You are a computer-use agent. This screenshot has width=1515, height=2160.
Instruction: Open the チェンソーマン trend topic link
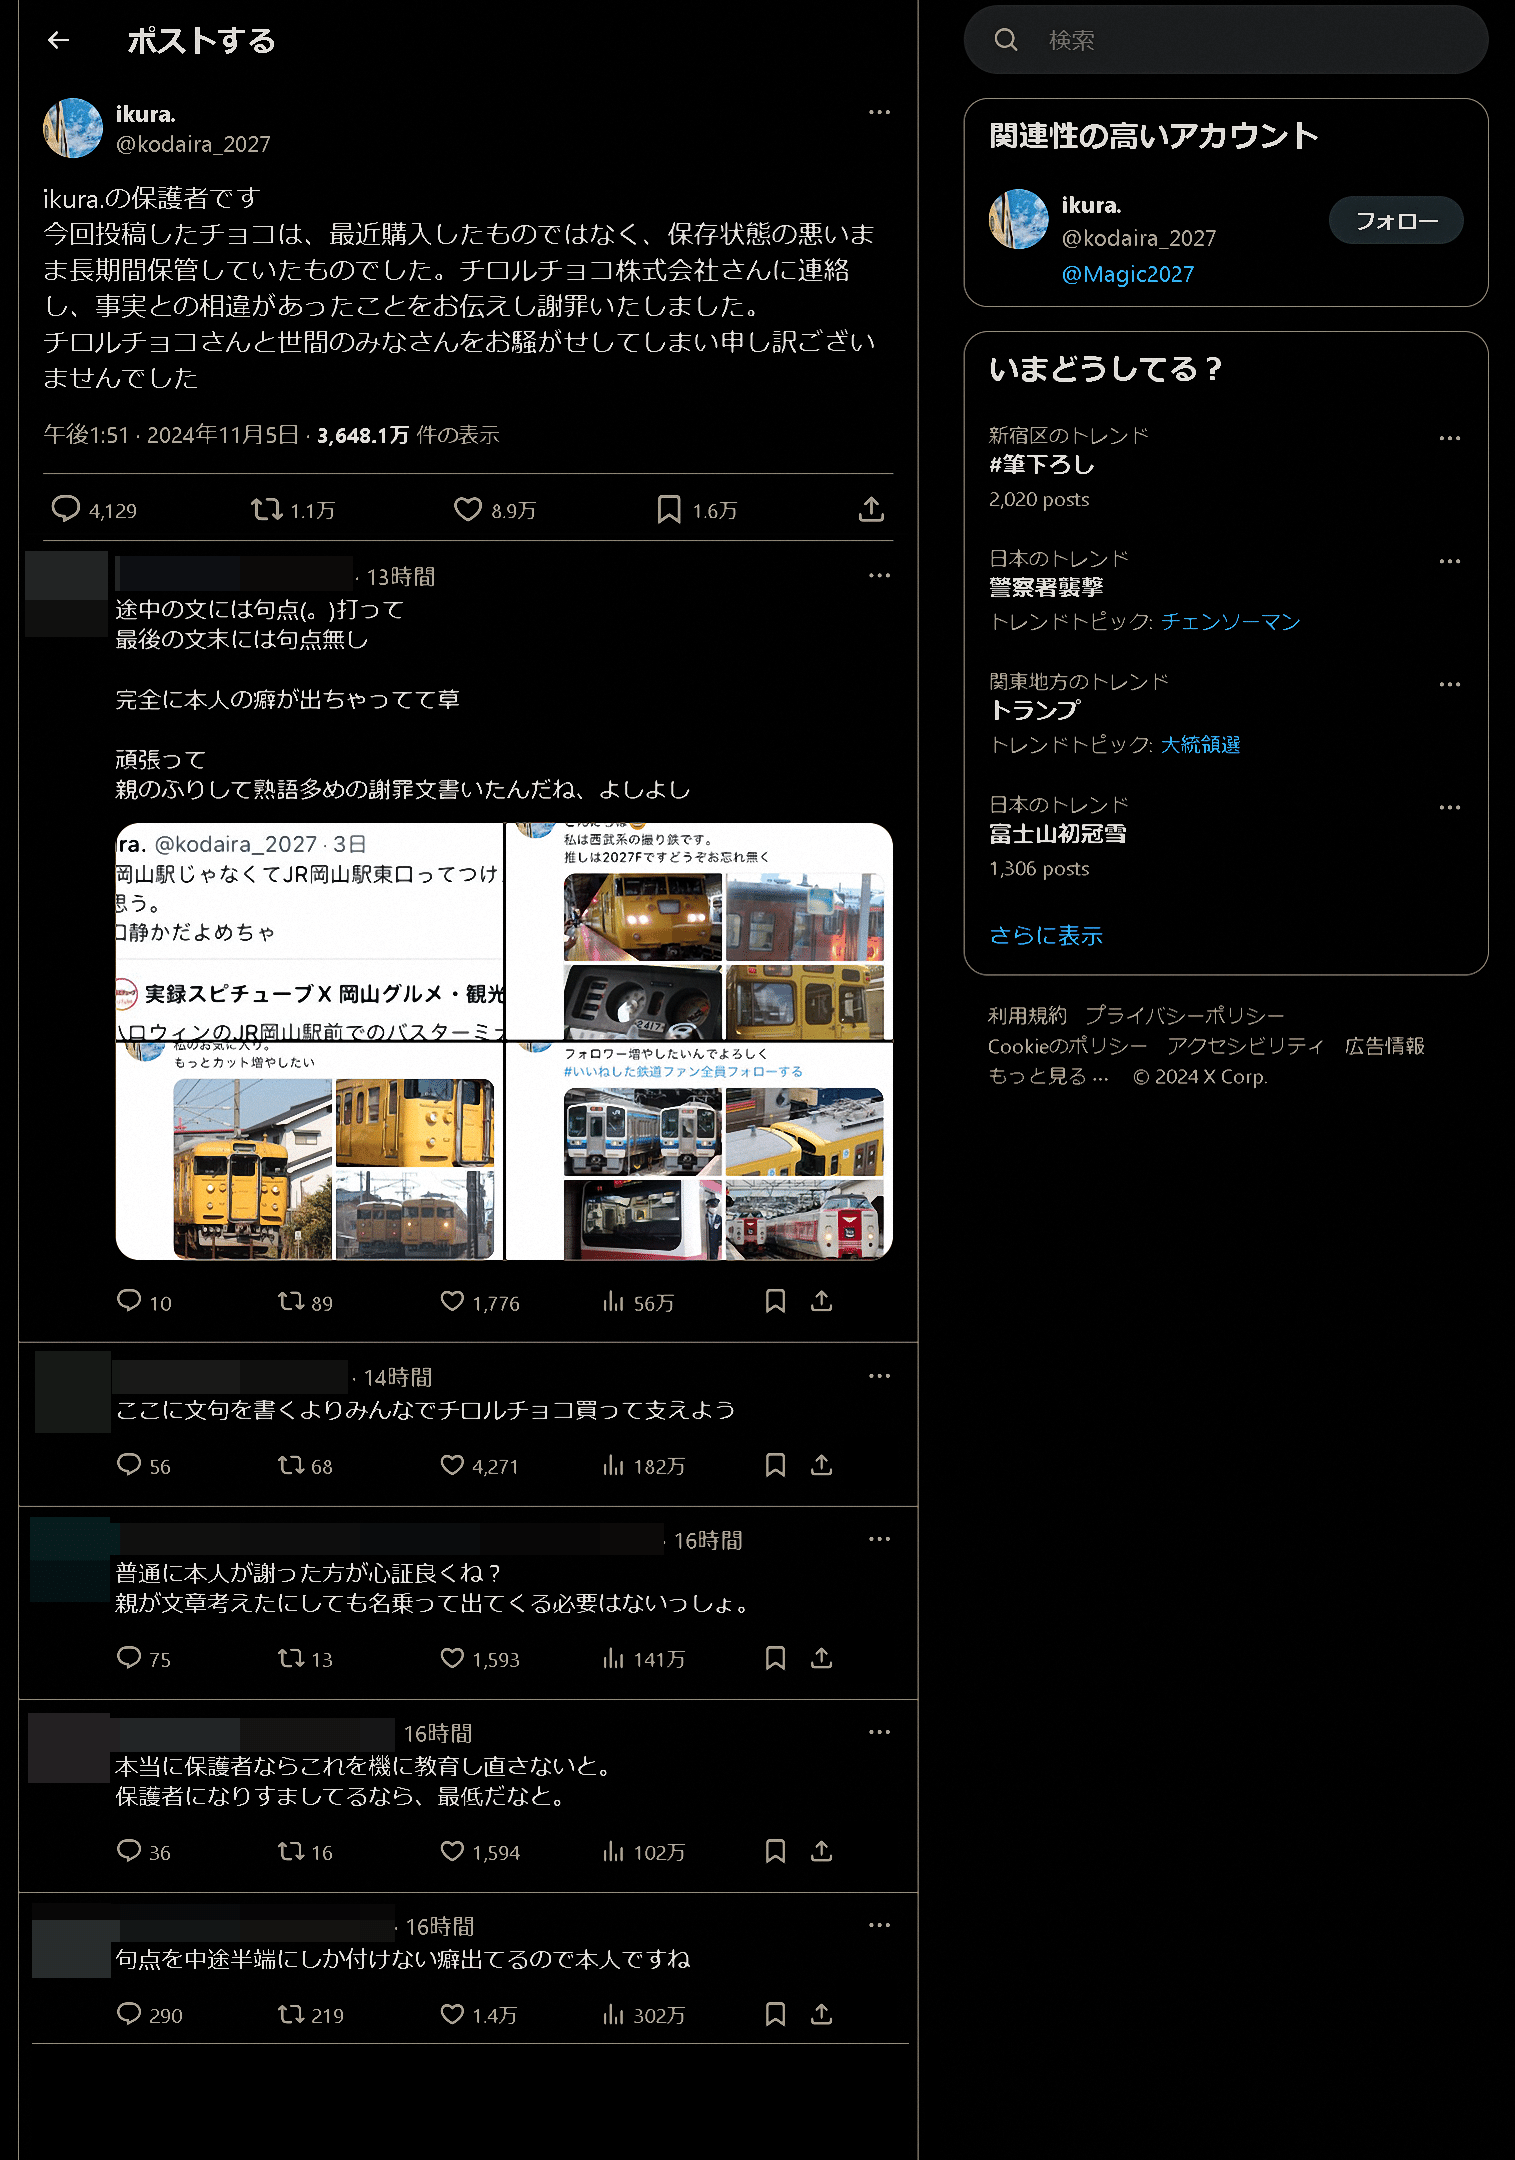[1231, 622]
